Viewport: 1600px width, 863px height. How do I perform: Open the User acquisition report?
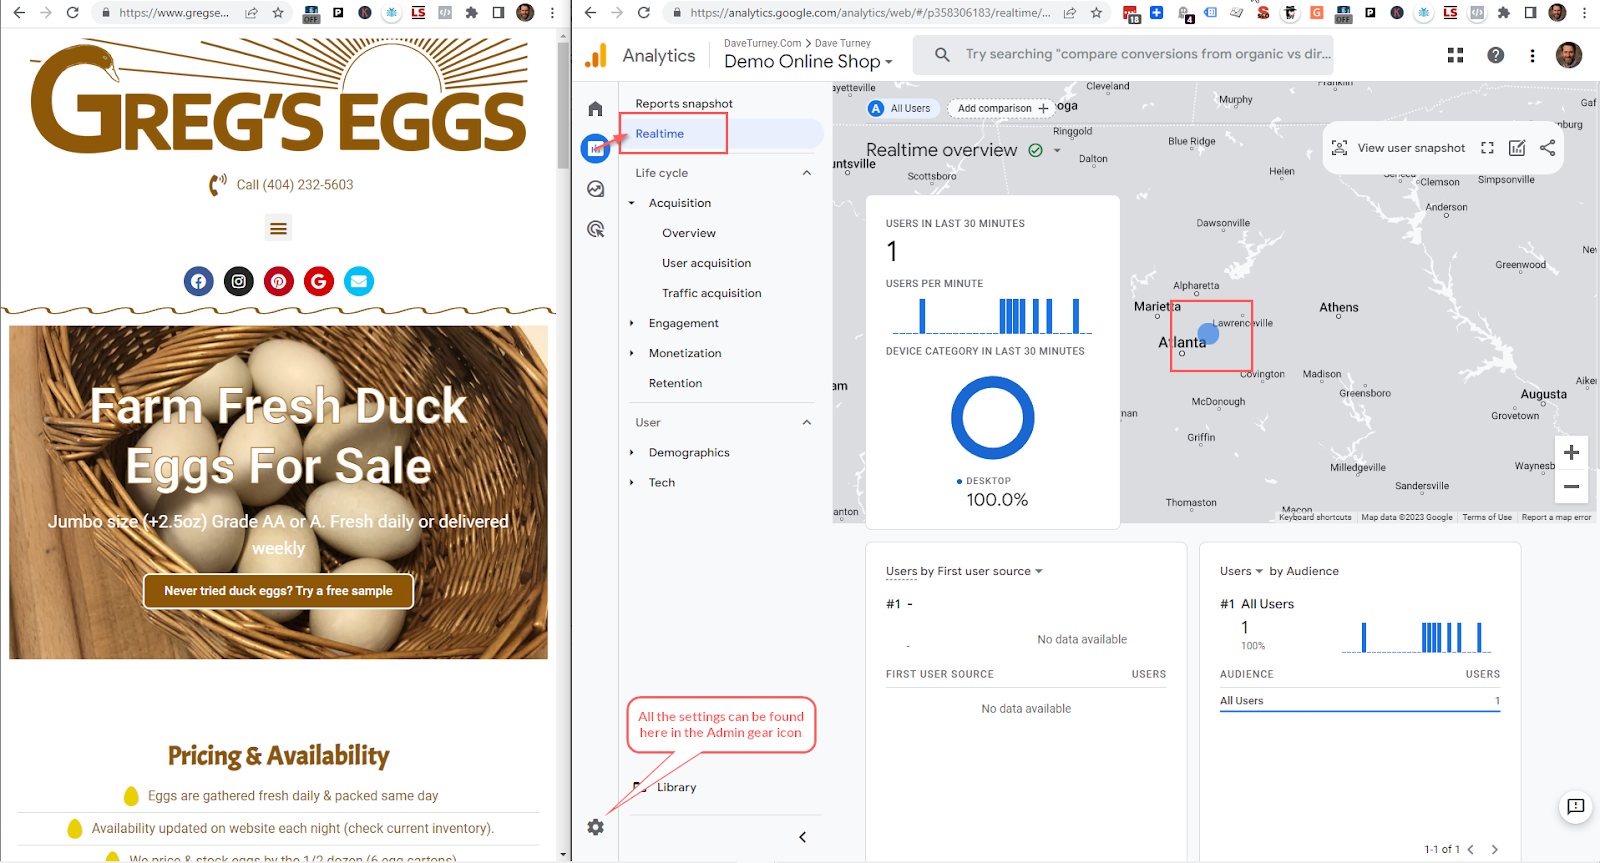click(x=706, y=263)
